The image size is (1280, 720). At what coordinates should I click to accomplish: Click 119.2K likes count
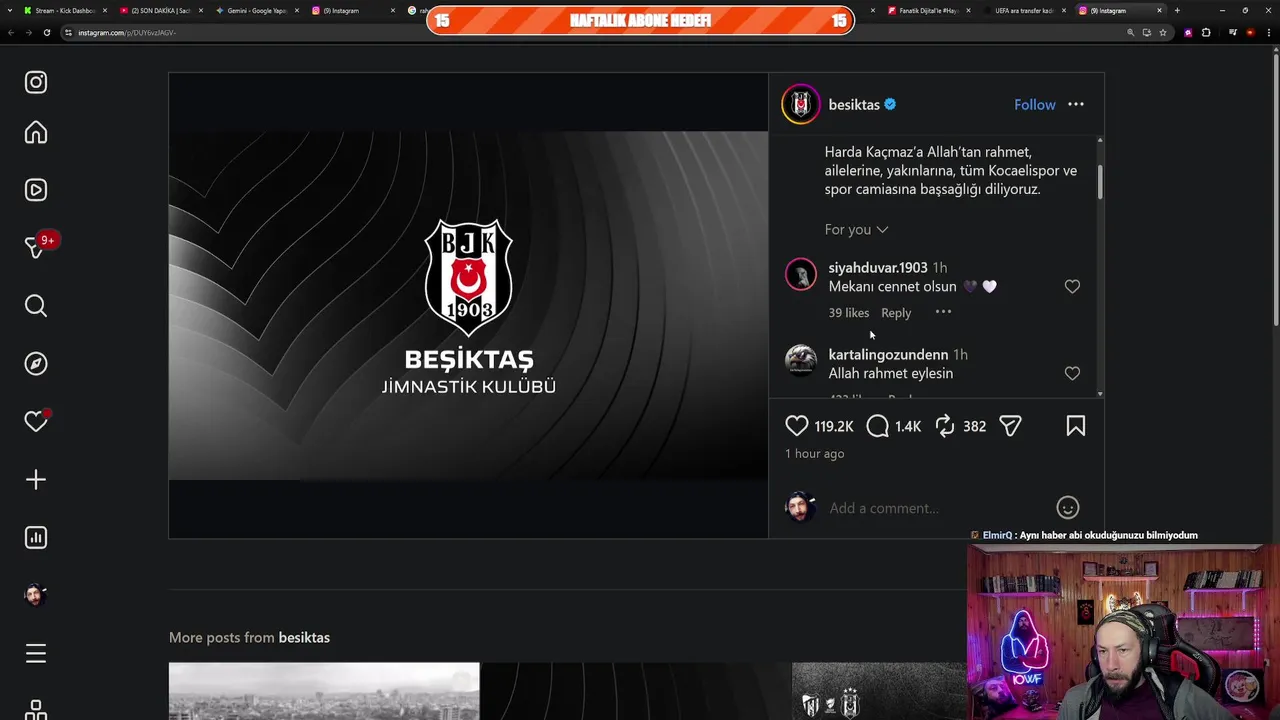[x=833, y=427]
